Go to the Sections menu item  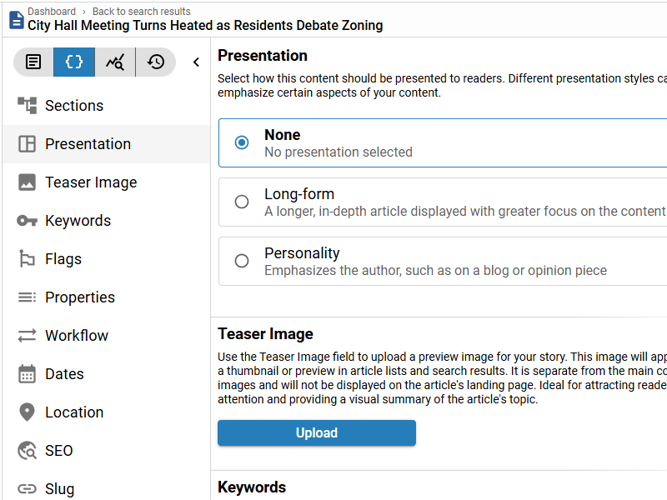click(x=74, y=105)
